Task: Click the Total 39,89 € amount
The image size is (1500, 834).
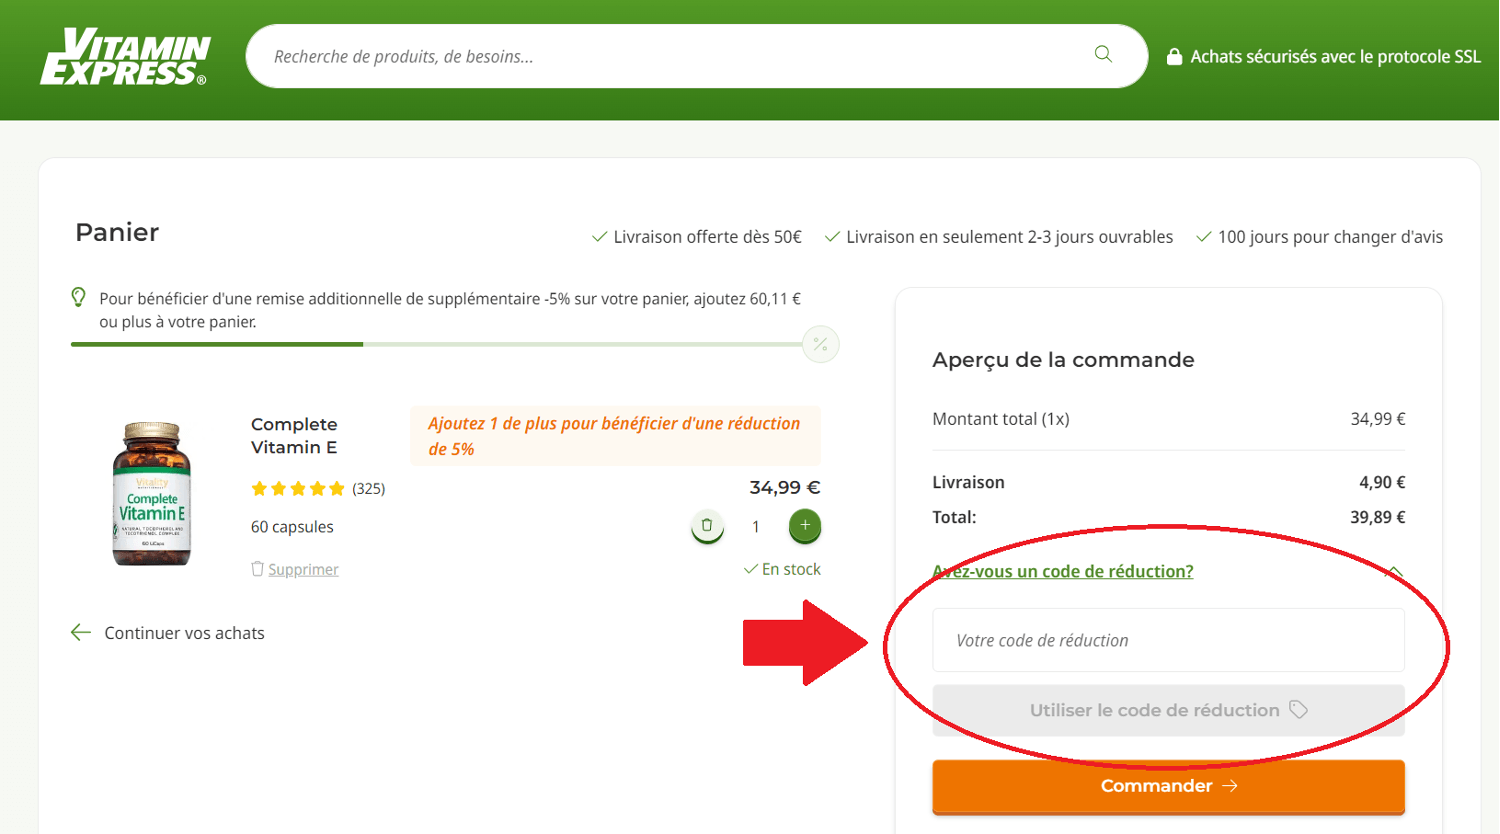Action: [x=1377, y=517]
